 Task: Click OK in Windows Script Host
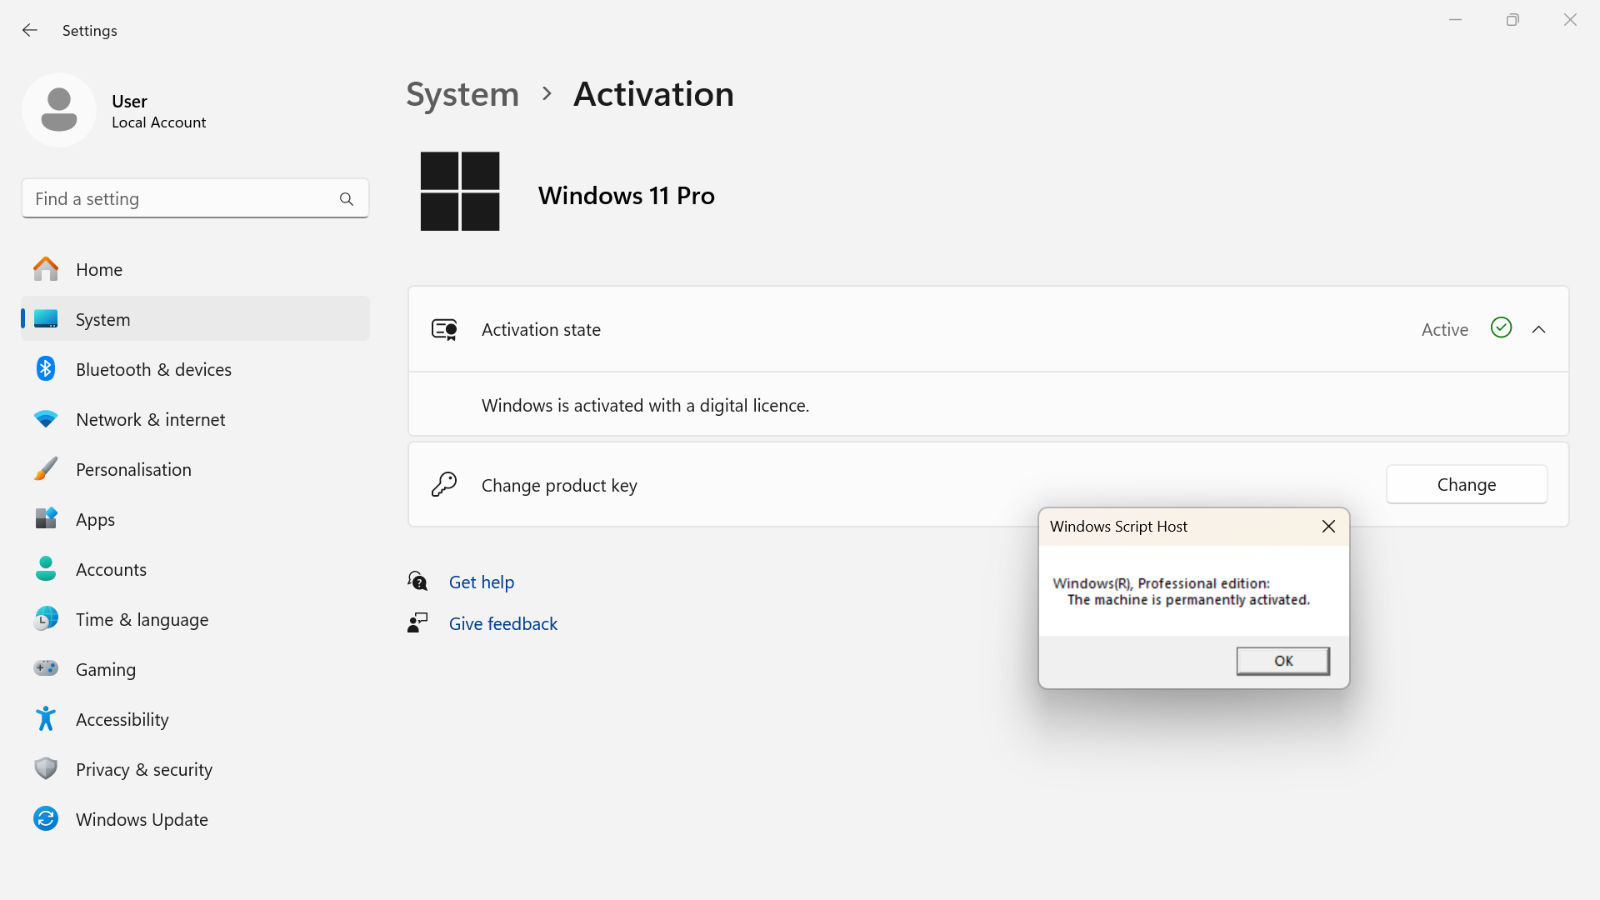tap(1283, 661)
